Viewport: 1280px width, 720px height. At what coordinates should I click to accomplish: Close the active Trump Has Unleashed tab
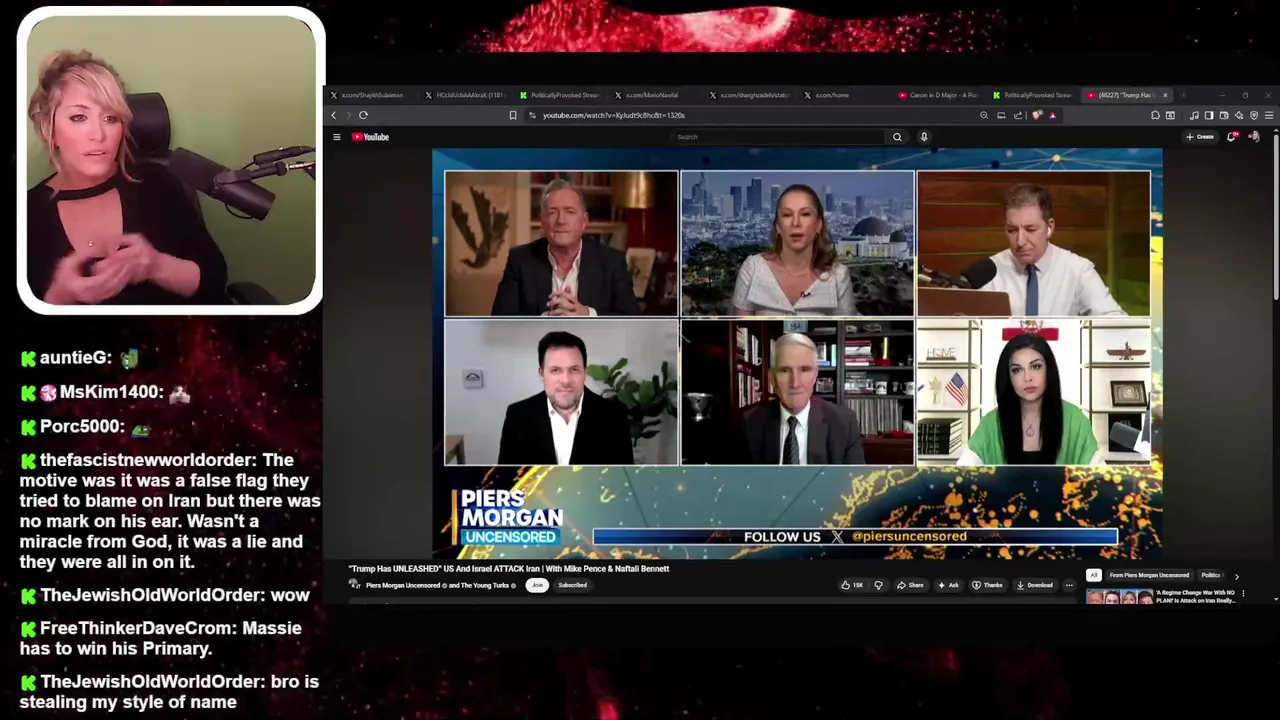[1165, 95]
